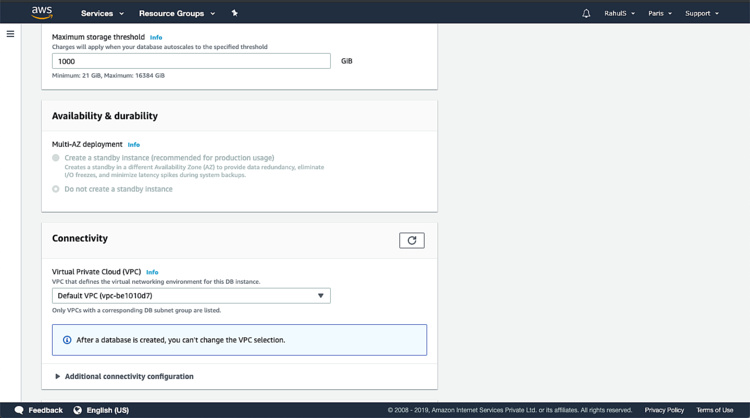Click the pin shortcut icon in navbar

pyautogui.click(x=234, y=13)
